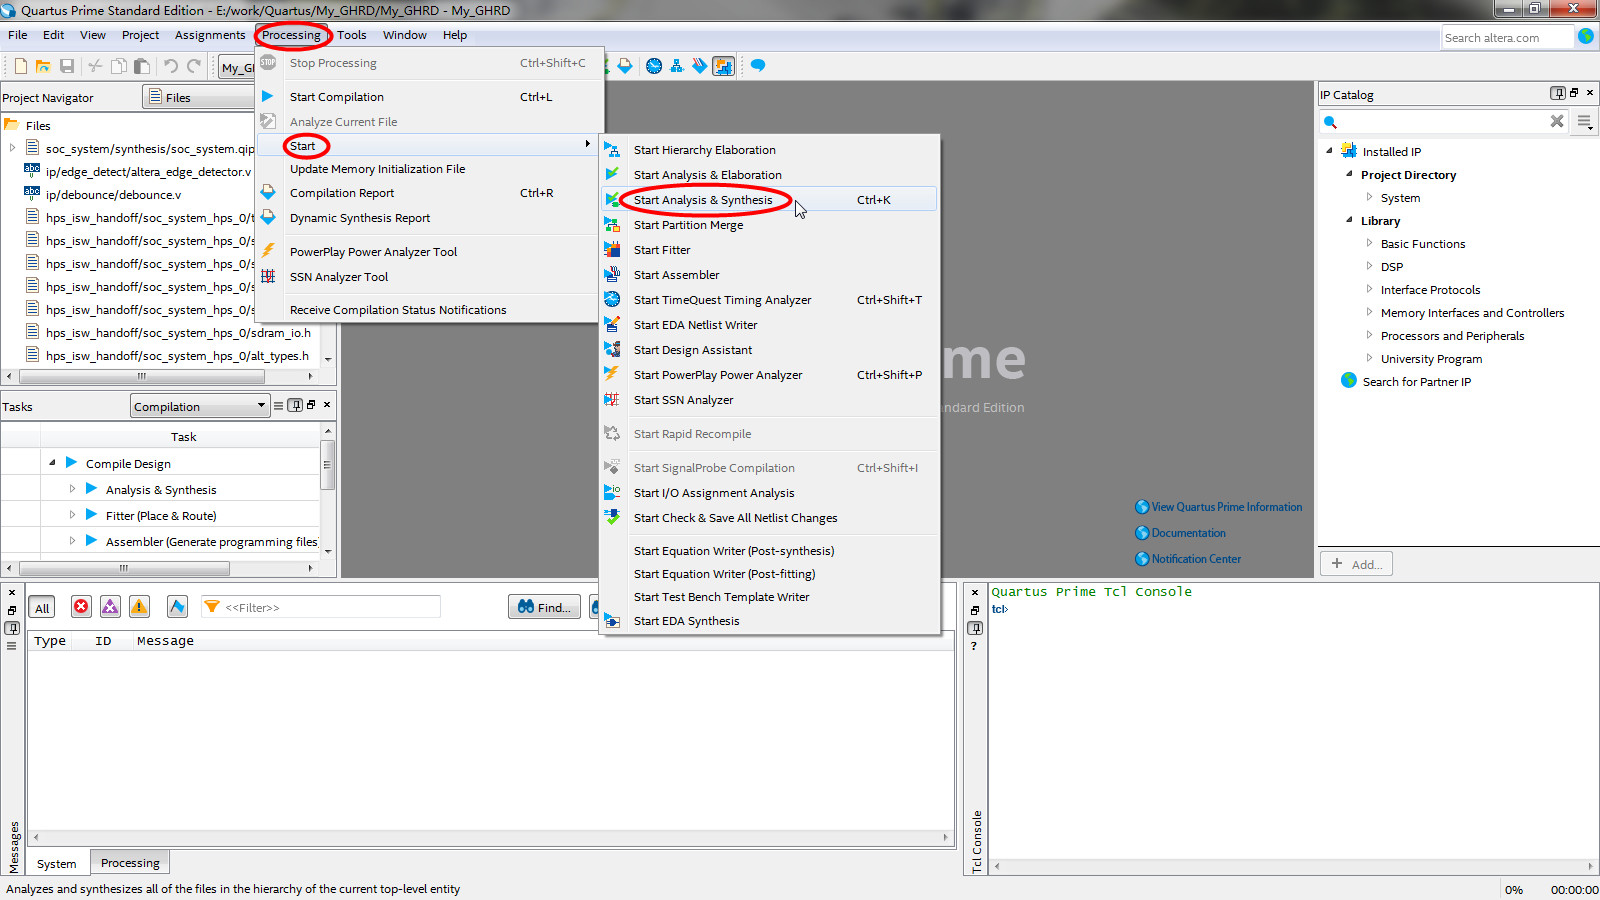Toggle flagged messages filter icon
This screenshot has width=1600, height=900.
(177, 607)
